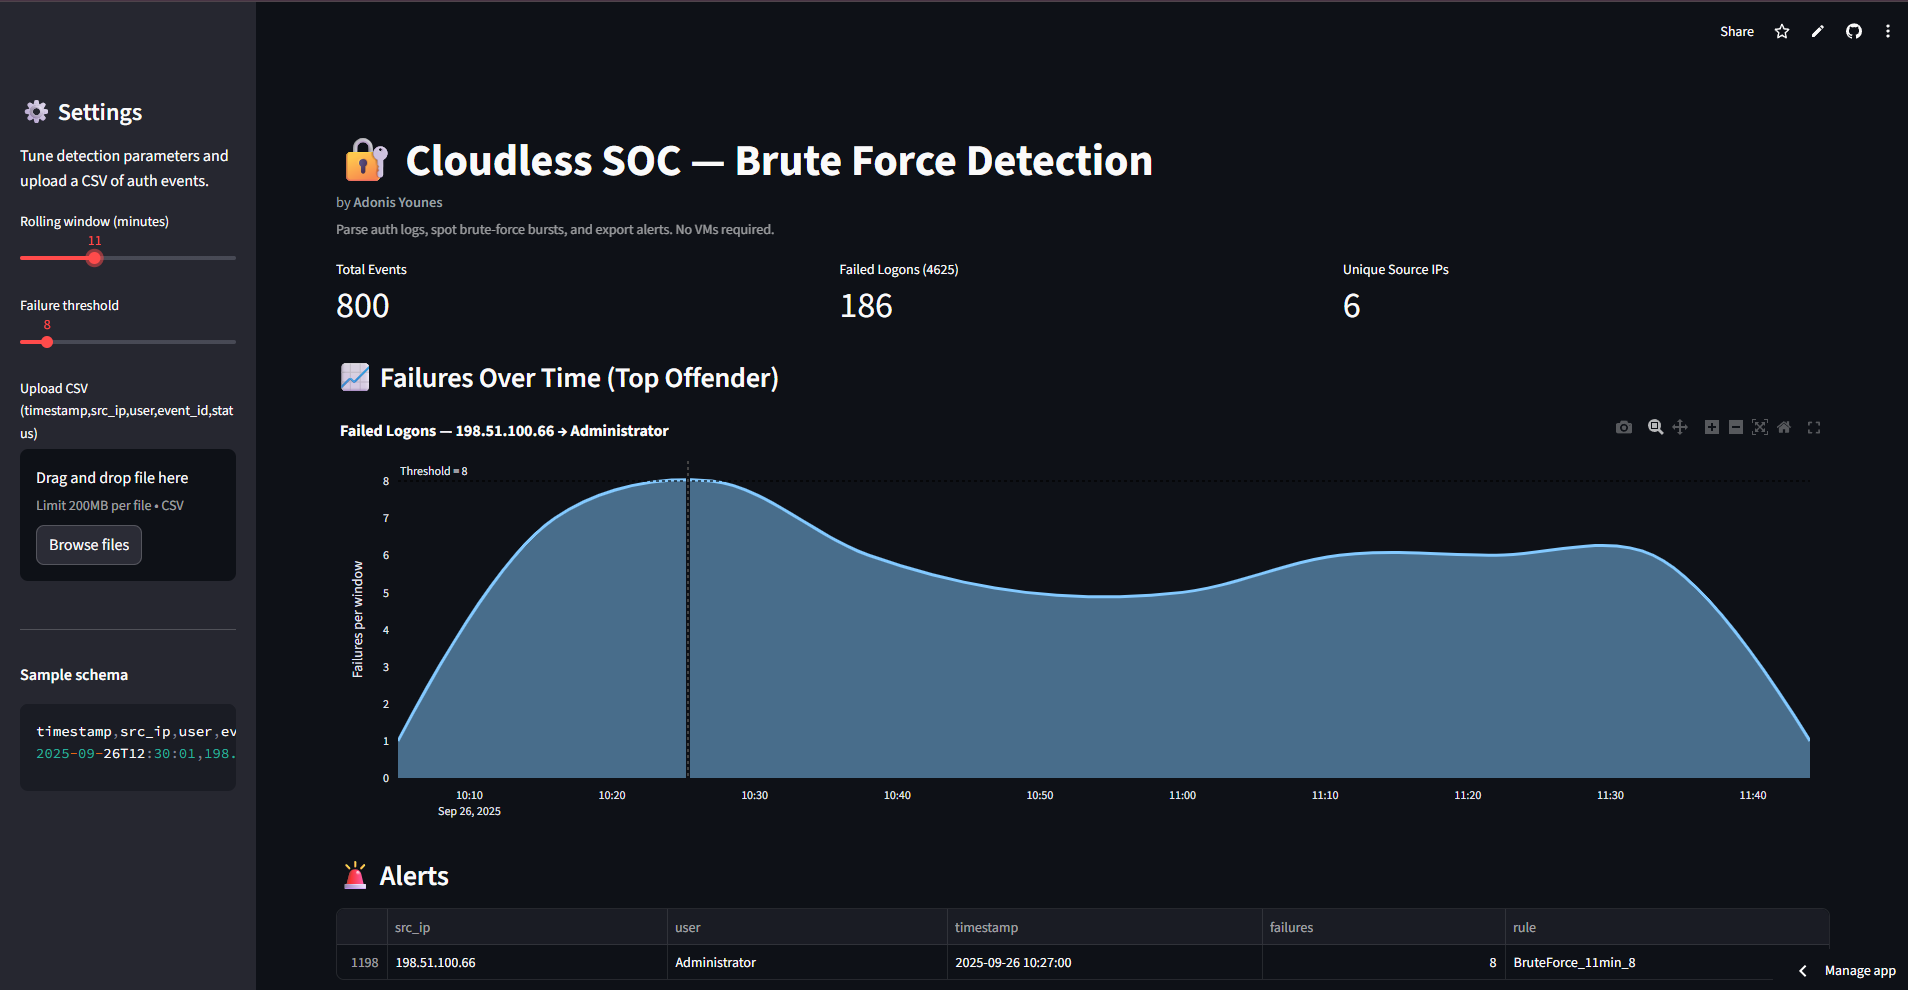
Task: Star this app as a favorite
Action: 1782,32
